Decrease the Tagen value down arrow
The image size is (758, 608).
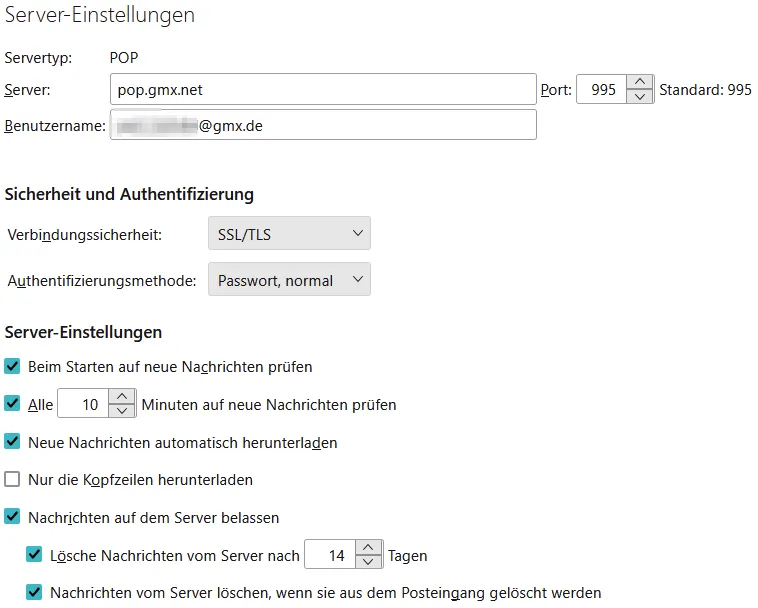coord(368,562)
